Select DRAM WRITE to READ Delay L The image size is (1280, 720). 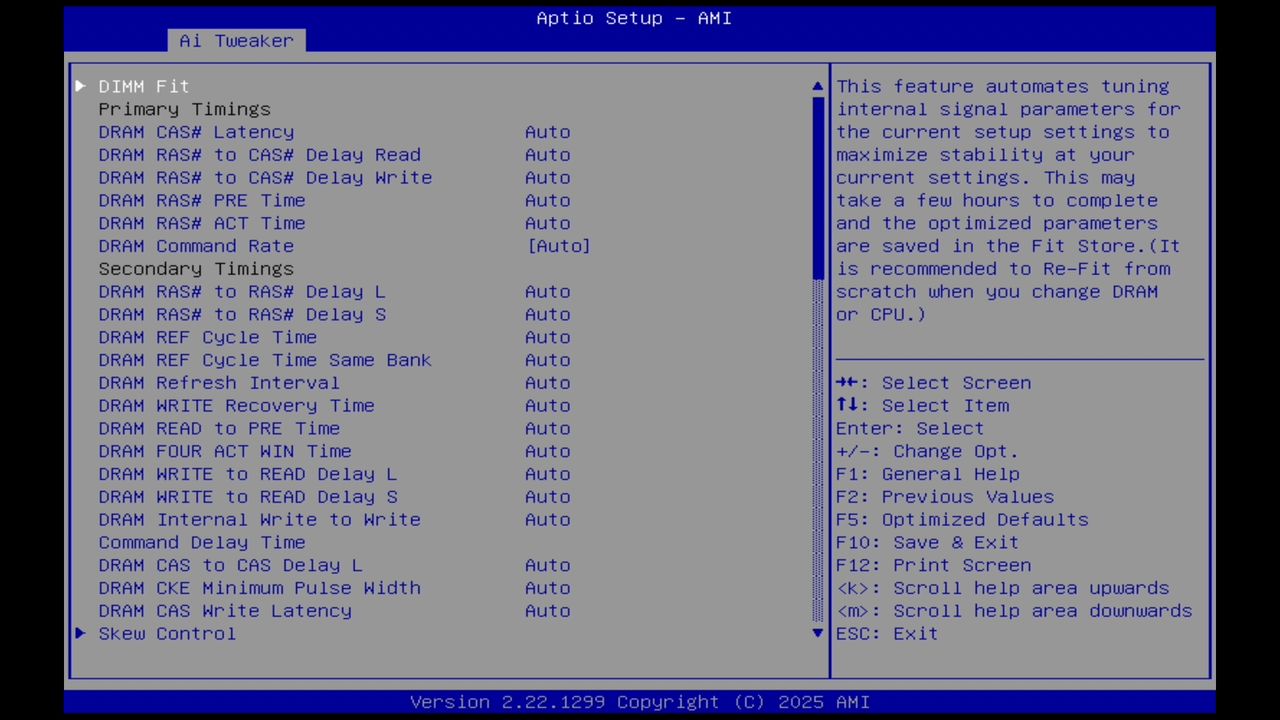tap(300, 474)
